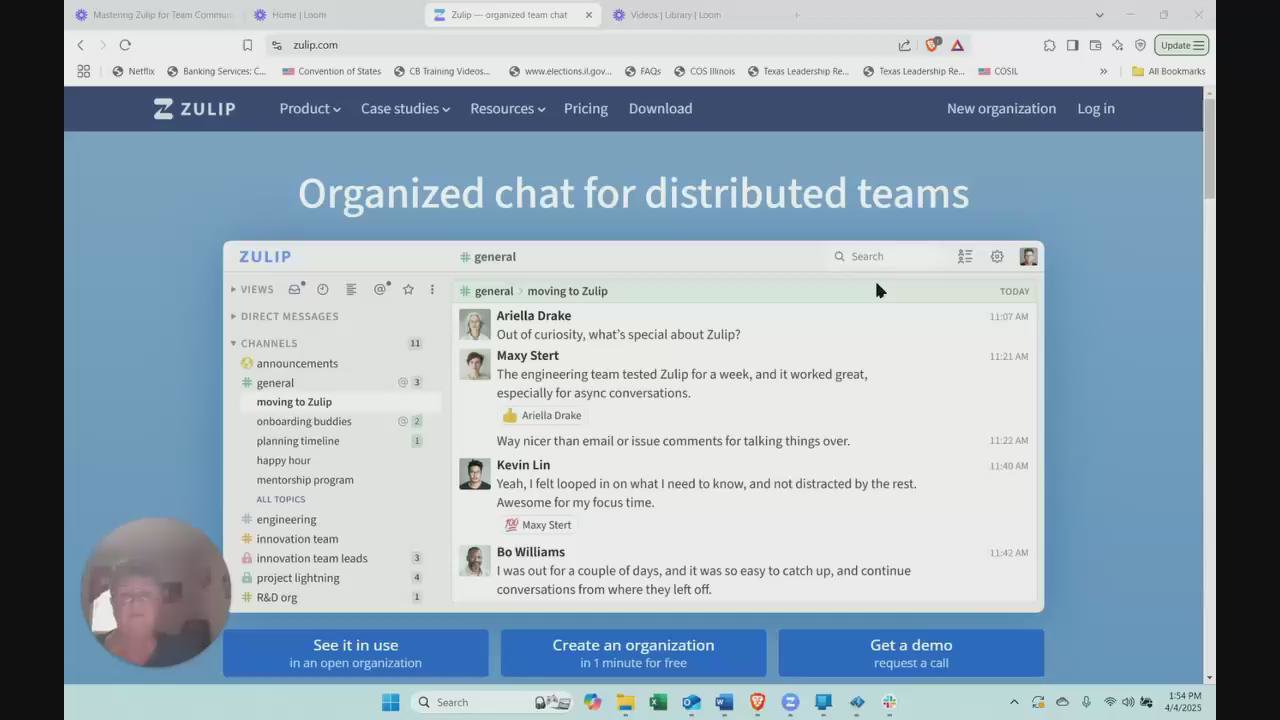Click the Get a demo button

(911, 653)
